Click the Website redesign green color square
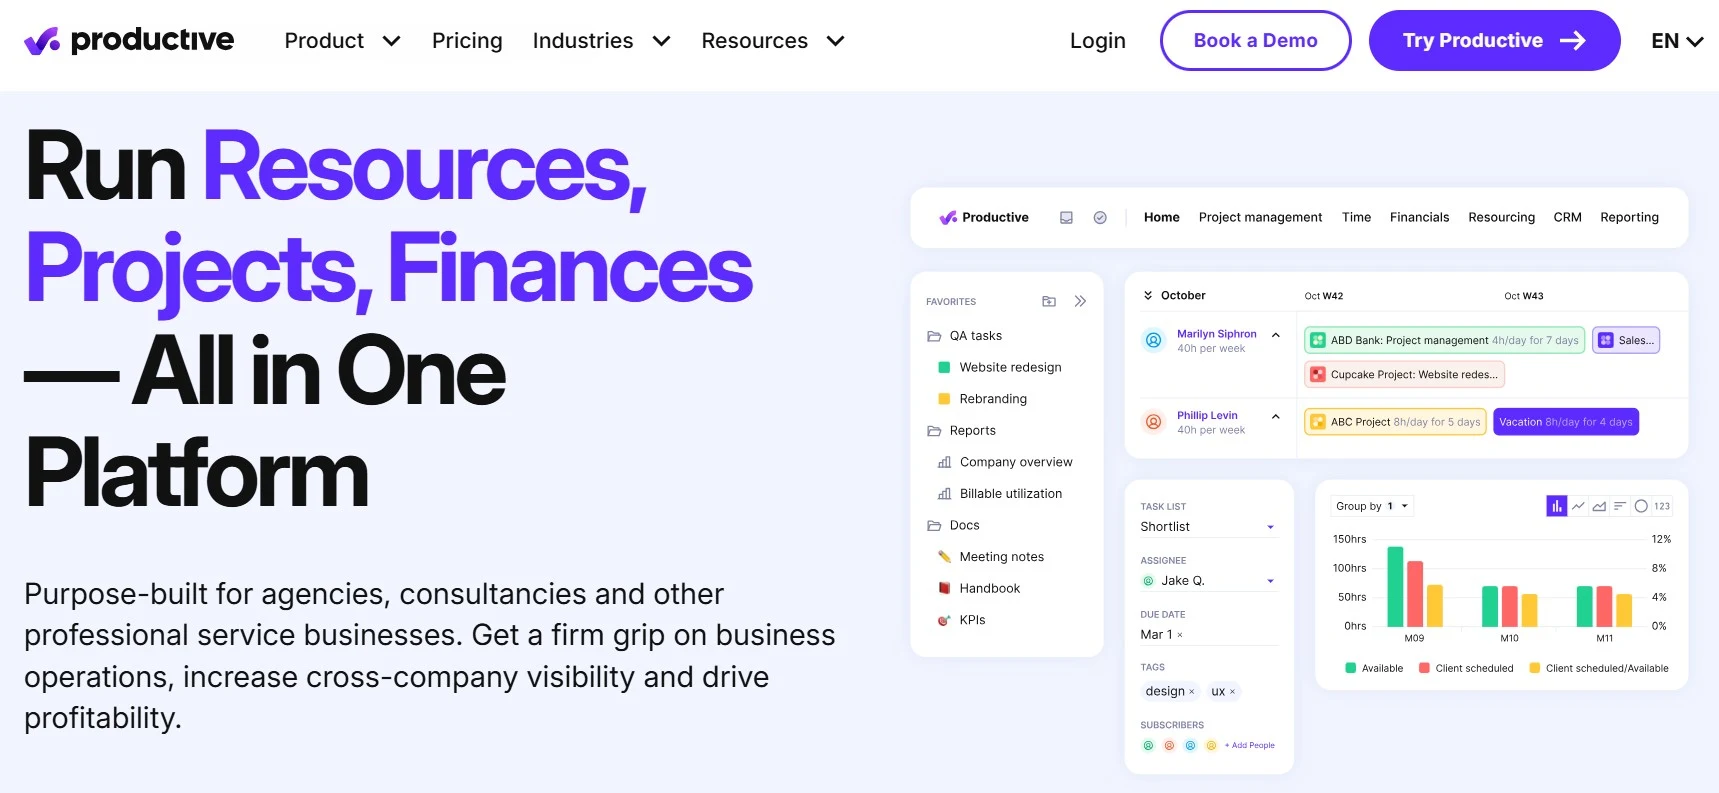 tap(944, 368)
